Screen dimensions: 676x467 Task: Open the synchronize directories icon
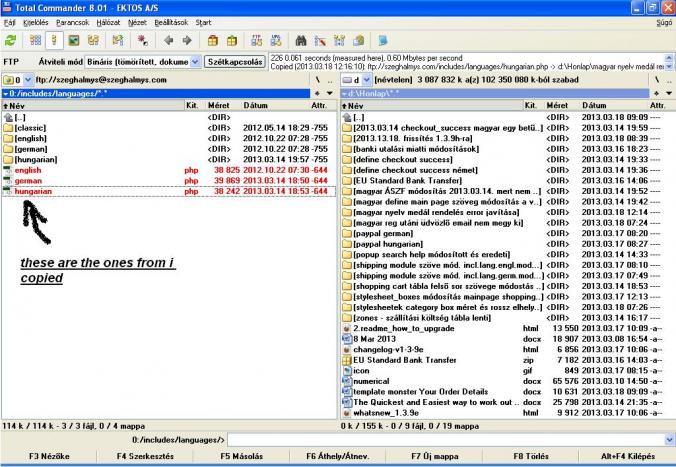click(x=339, y=41)
